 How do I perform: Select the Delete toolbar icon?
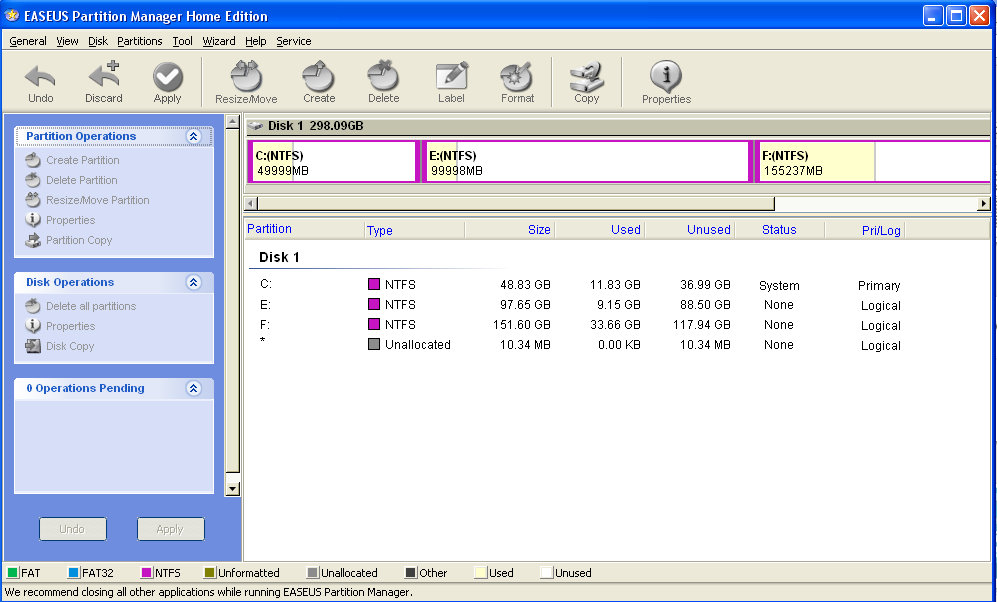383,80
